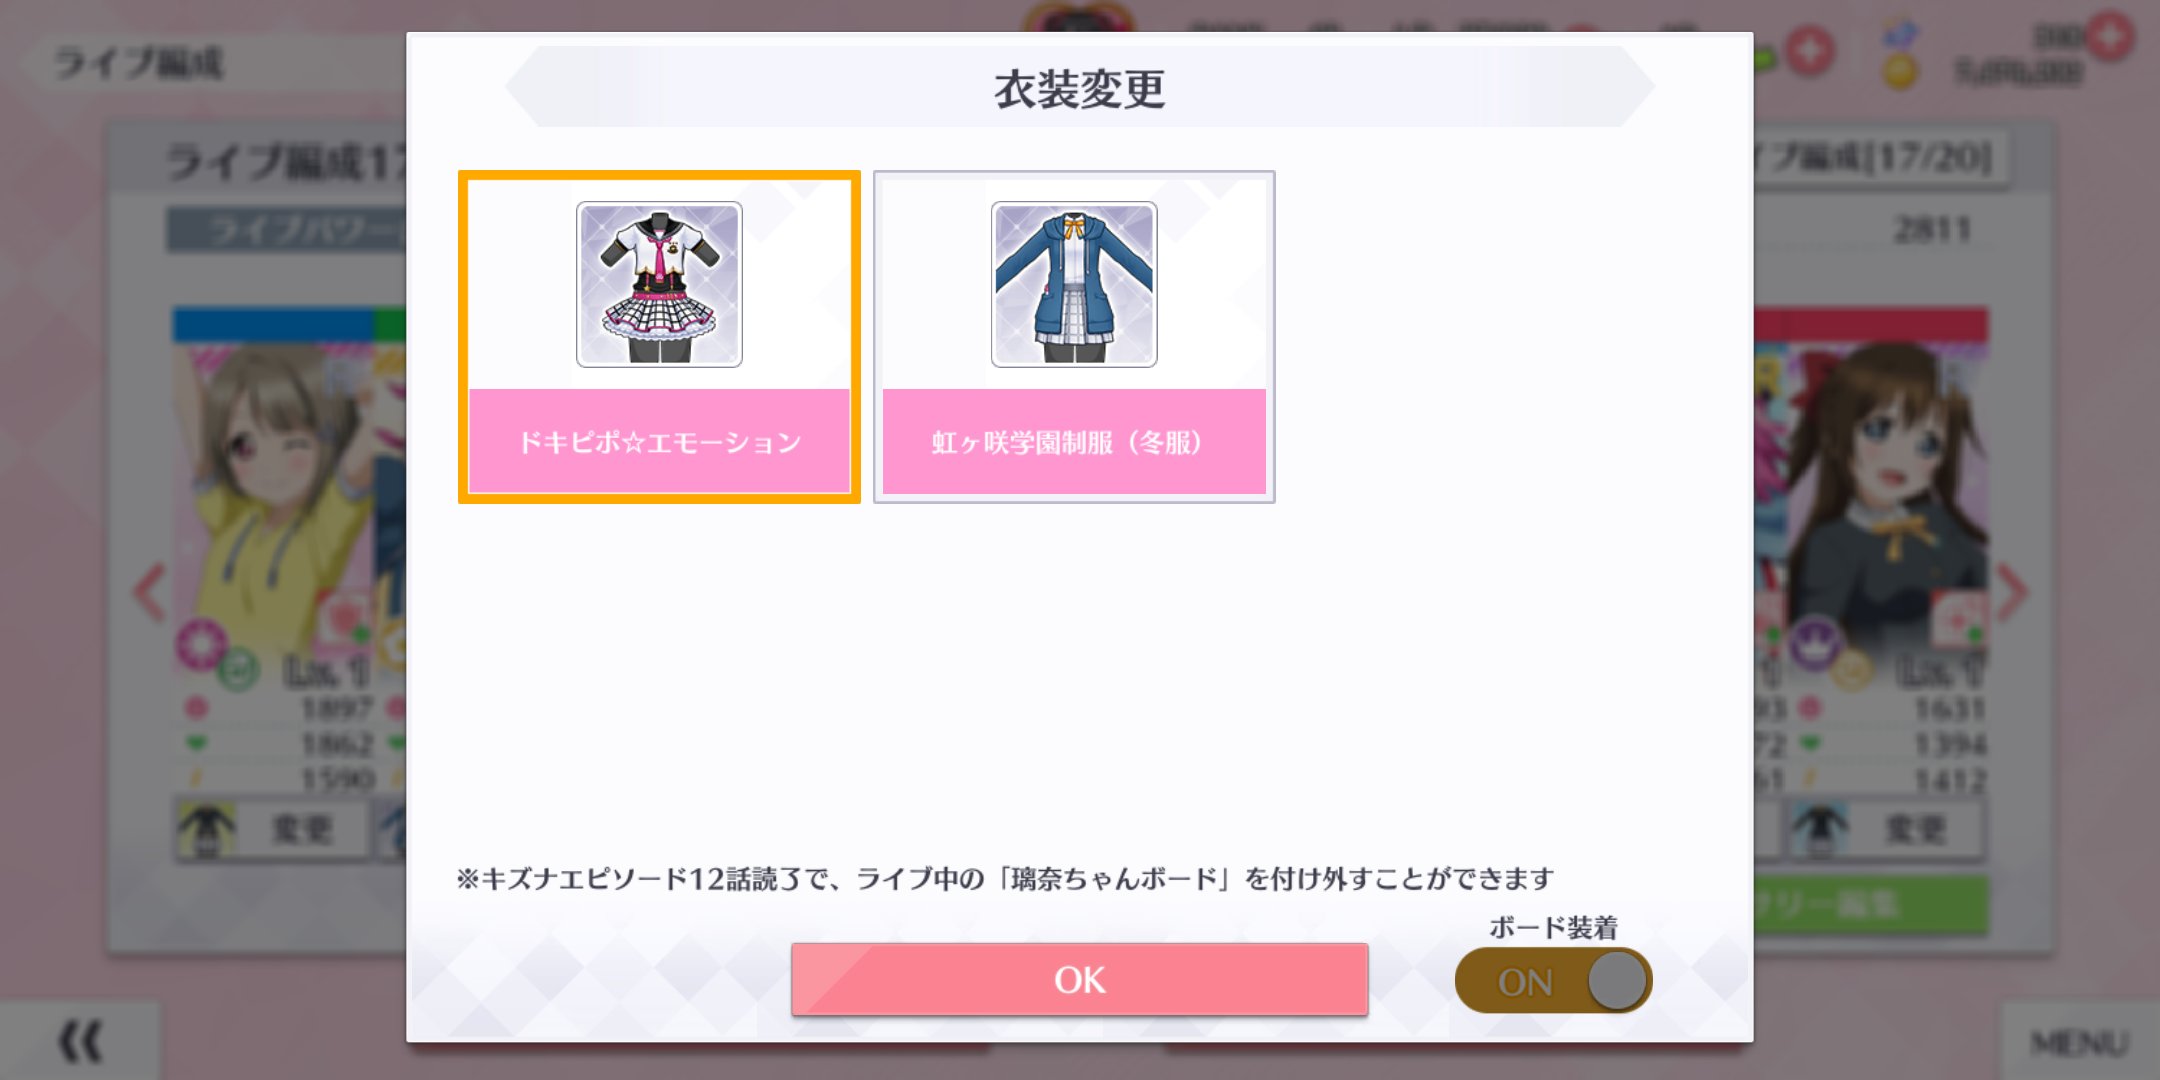
Task: Select the ドキピポ☆エモーション costume icon
Action: click(659, 284)
